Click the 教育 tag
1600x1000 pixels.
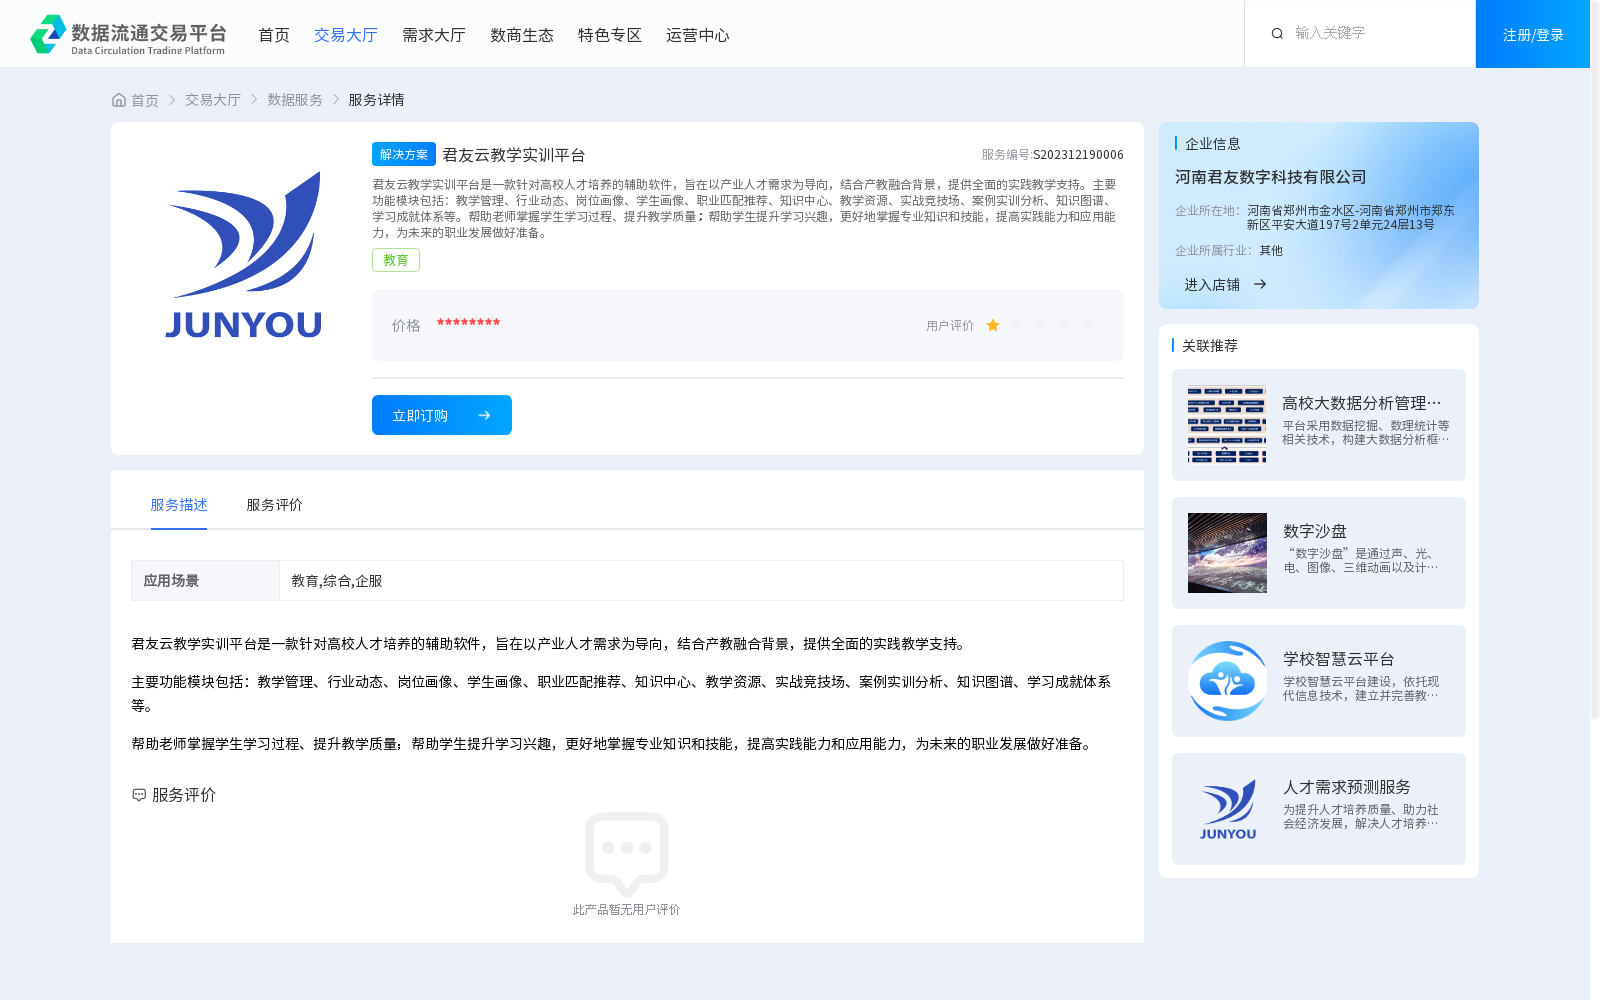[x=396, y=260]
